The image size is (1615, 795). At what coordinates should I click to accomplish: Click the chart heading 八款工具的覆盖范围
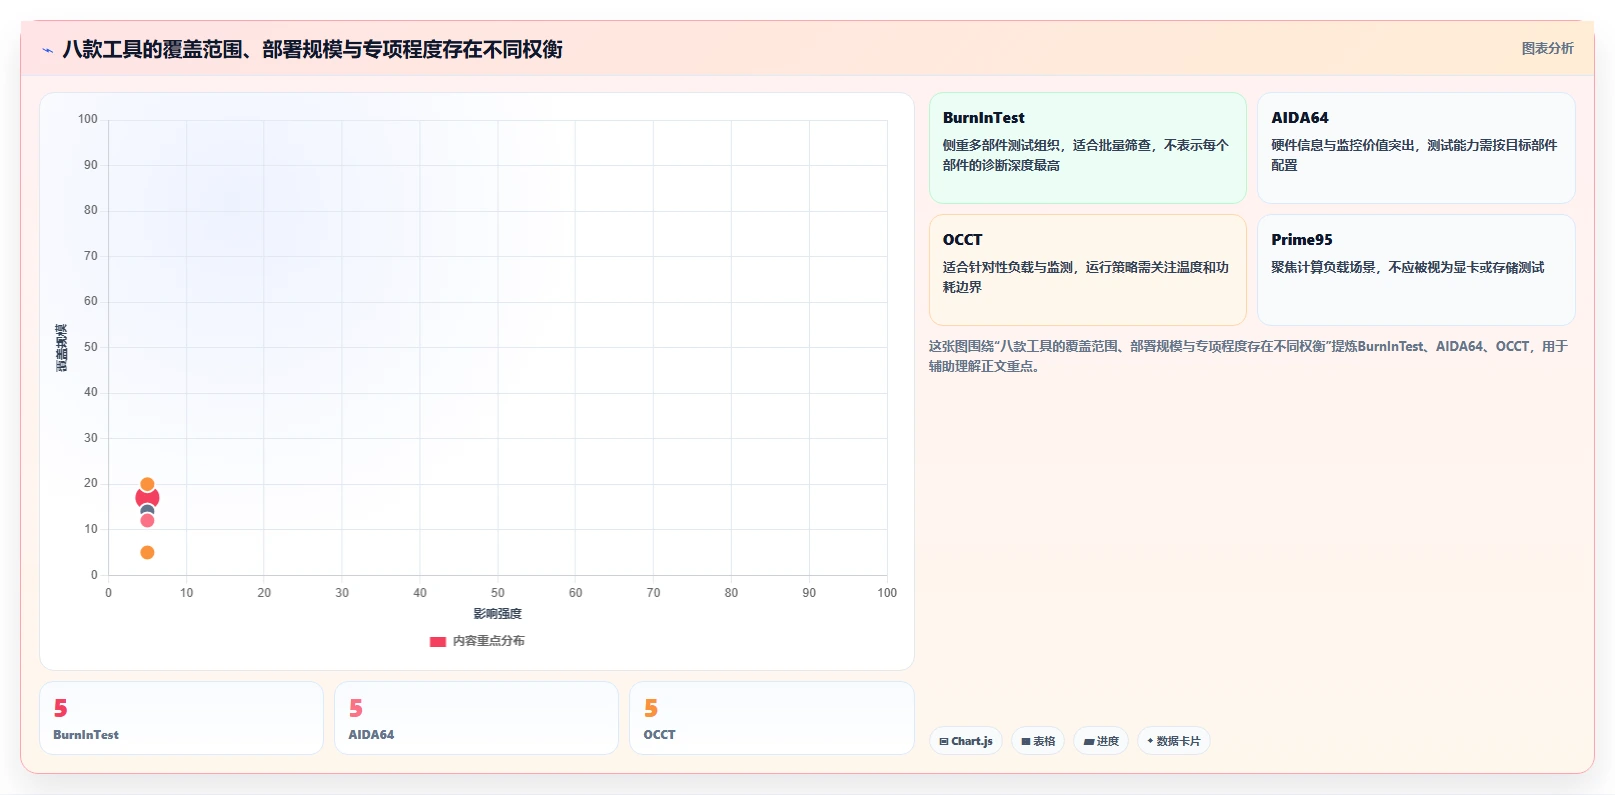coord(312,49)
